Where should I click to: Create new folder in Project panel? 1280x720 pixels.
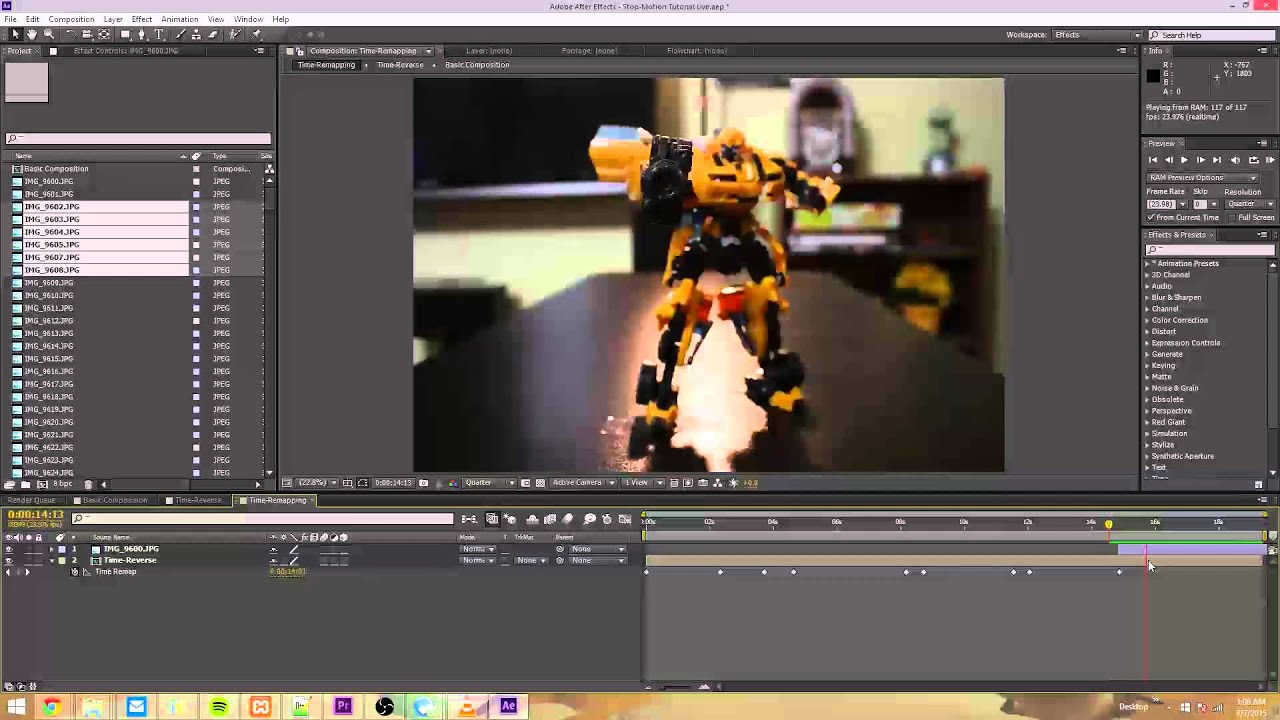[25, 485]
